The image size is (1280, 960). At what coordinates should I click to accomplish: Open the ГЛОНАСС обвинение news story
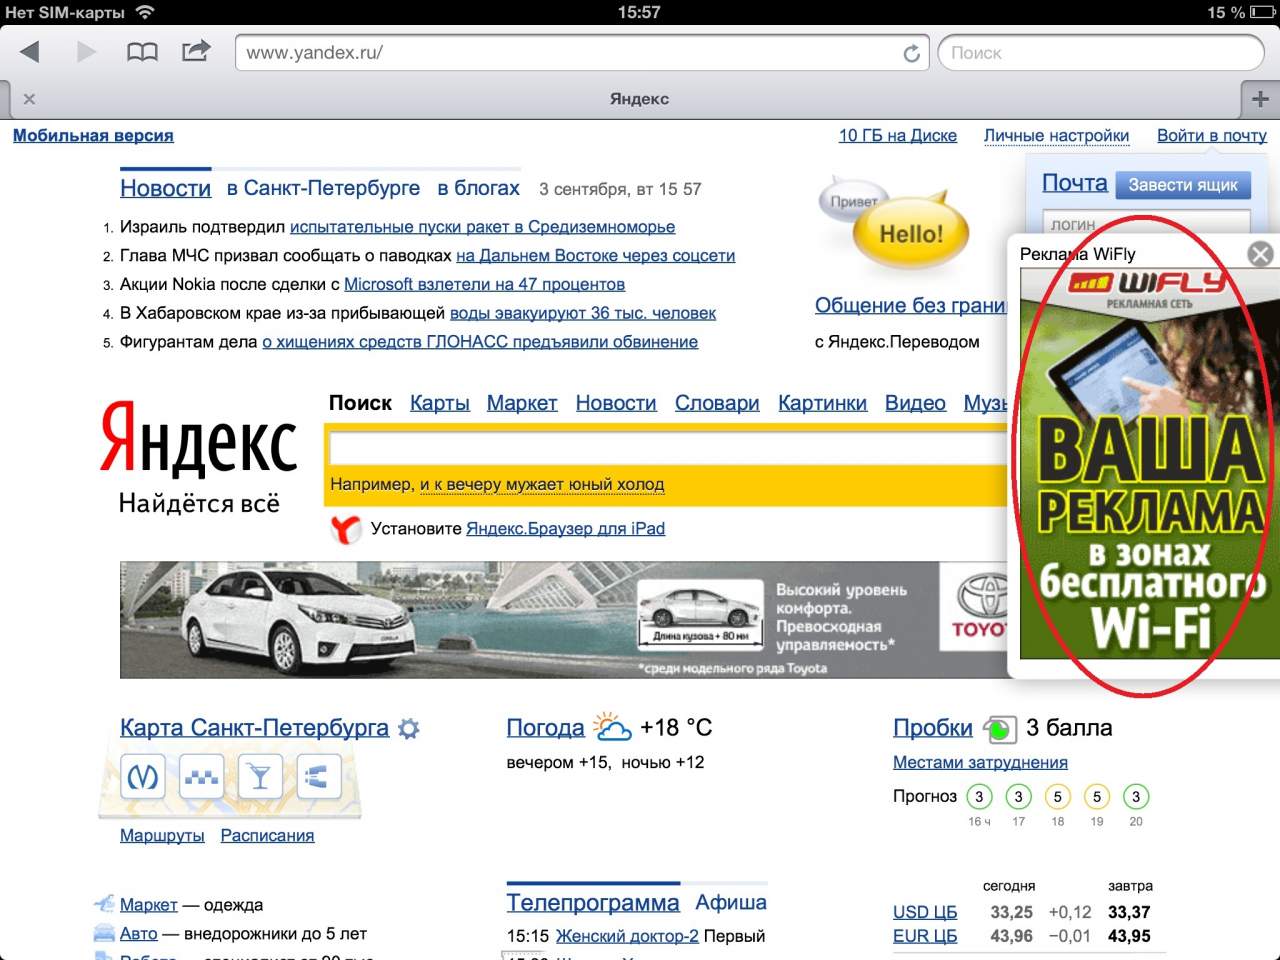tap(480, 342)
